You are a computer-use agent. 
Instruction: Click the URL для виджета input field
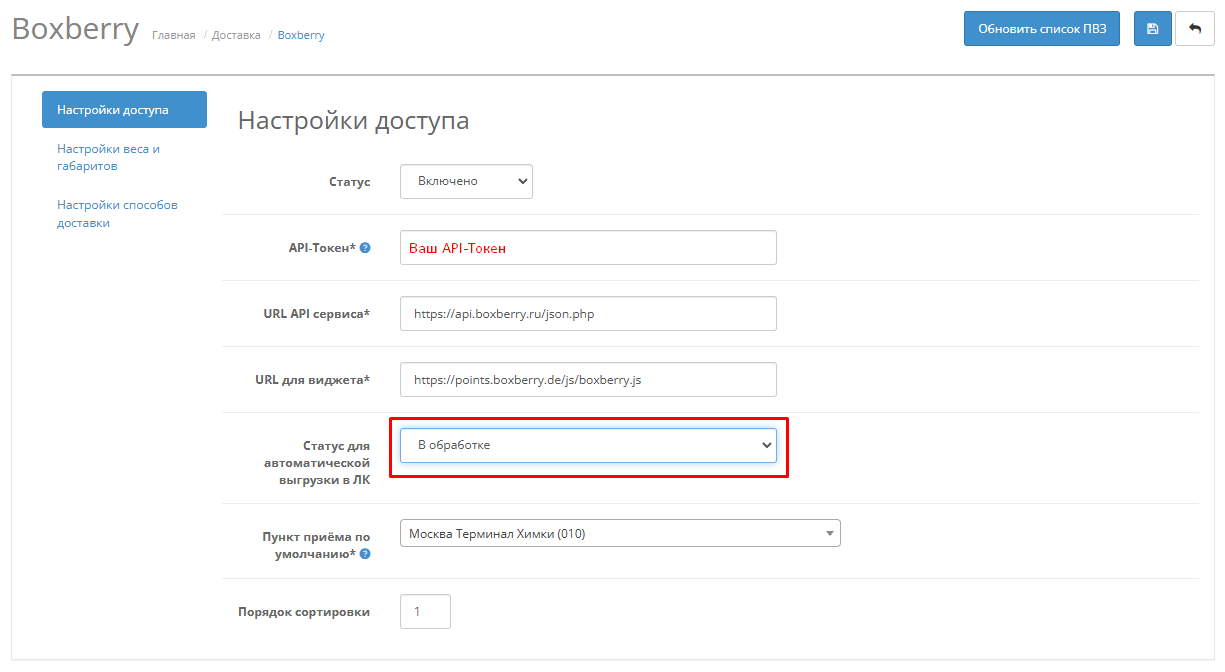click(588, 379)
